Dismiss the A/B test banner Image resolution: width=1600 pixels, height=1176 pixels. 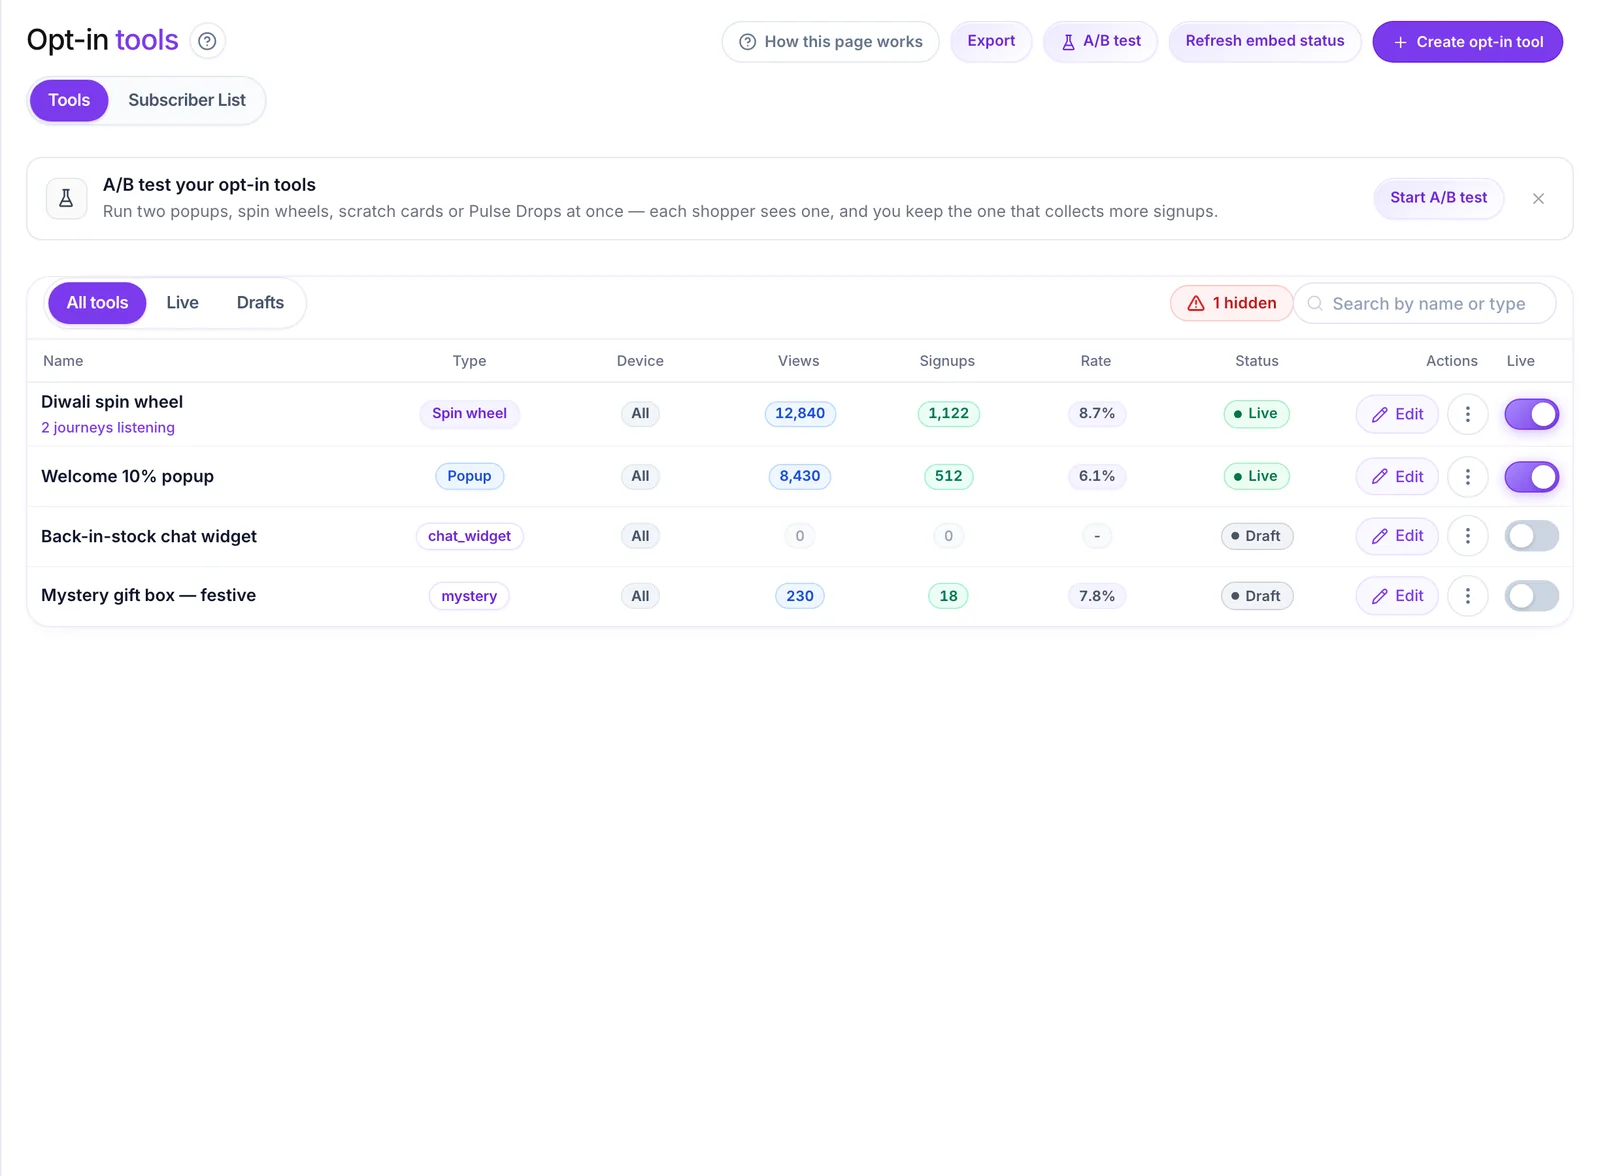pos(1538,198)
